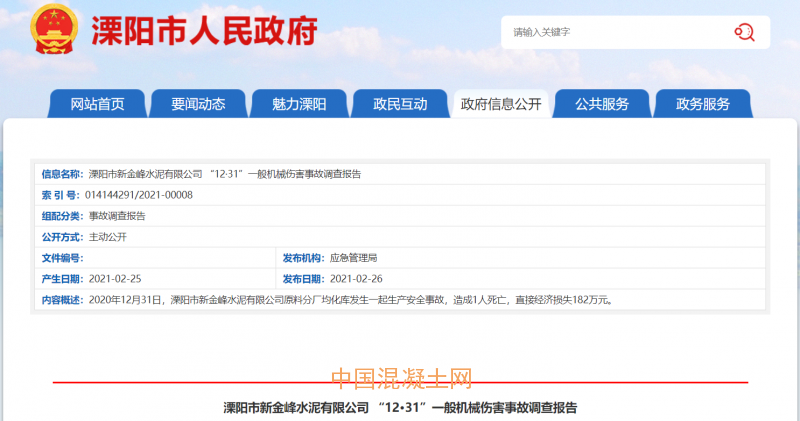Open the 政府信息公开 tab
Viewport: 800px width, 421px height.
tap(500, 105)
